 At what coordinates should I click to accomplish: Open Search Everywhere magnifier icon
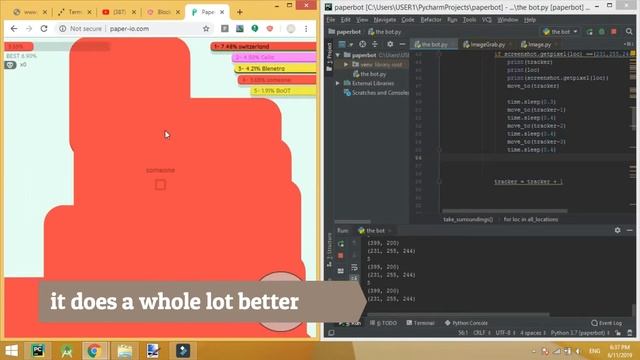pos(629,31)
